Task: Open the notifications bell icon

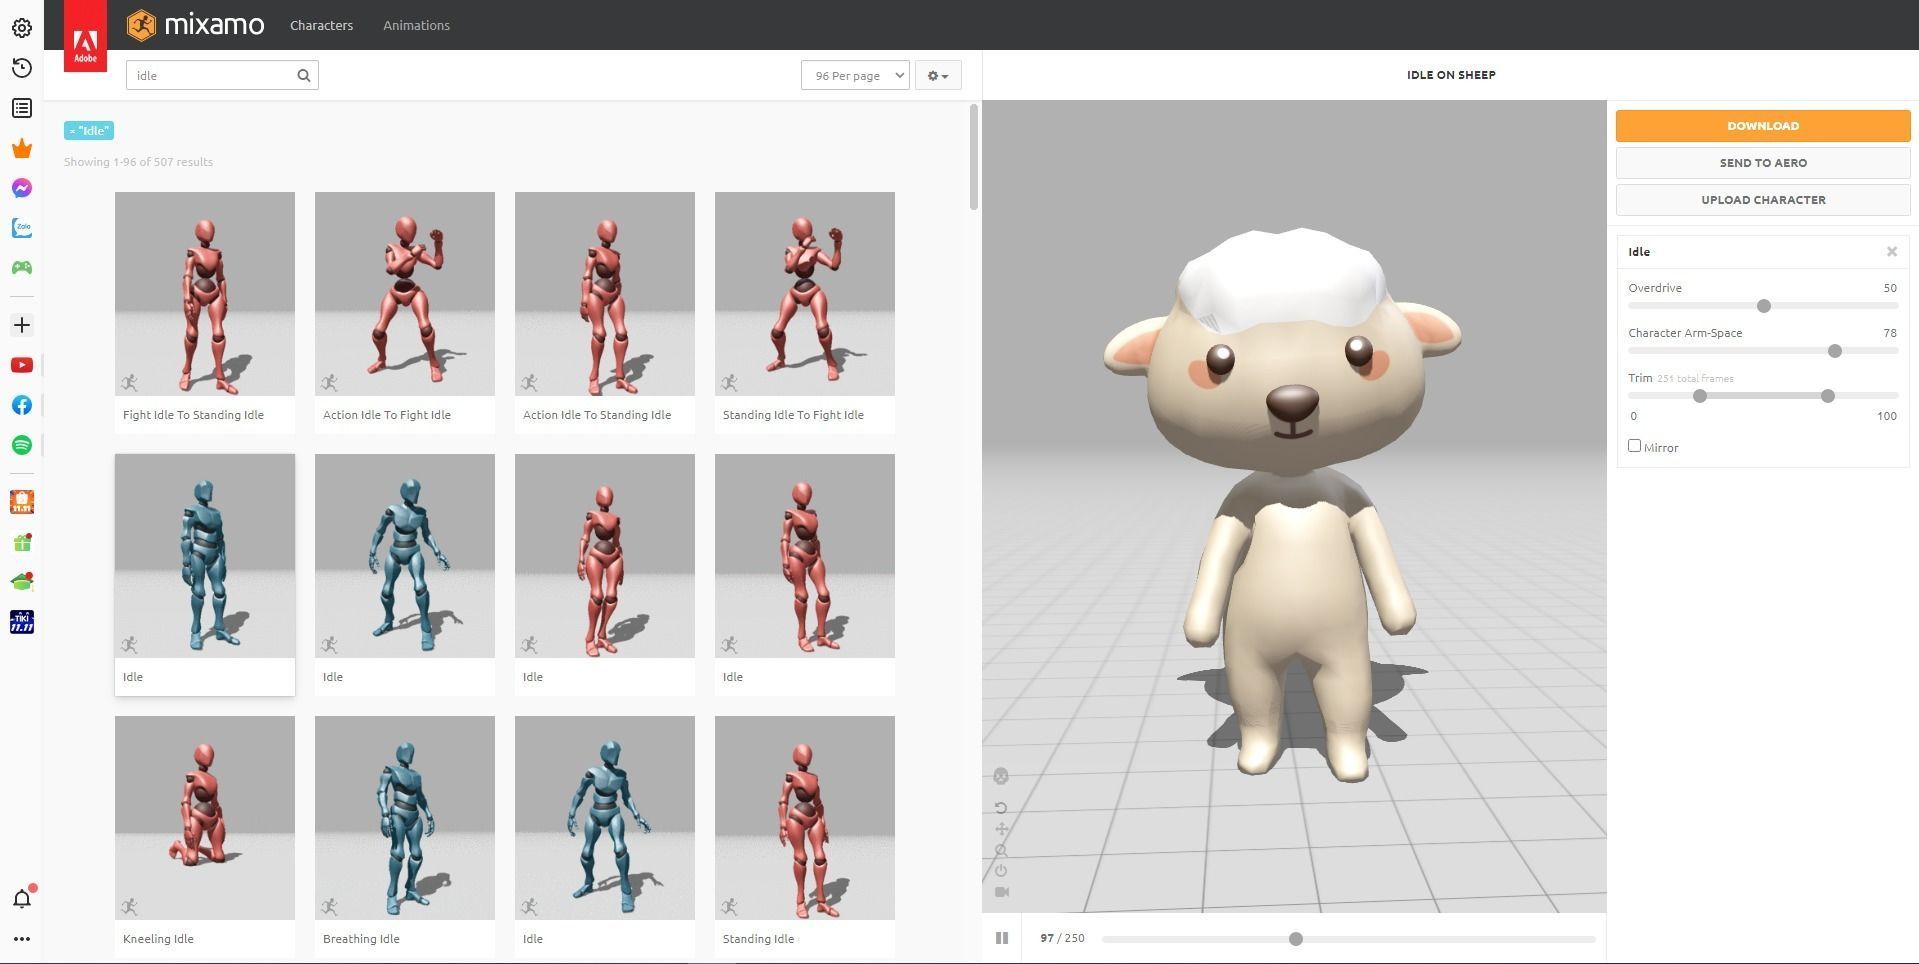Action: pos(22,898)
